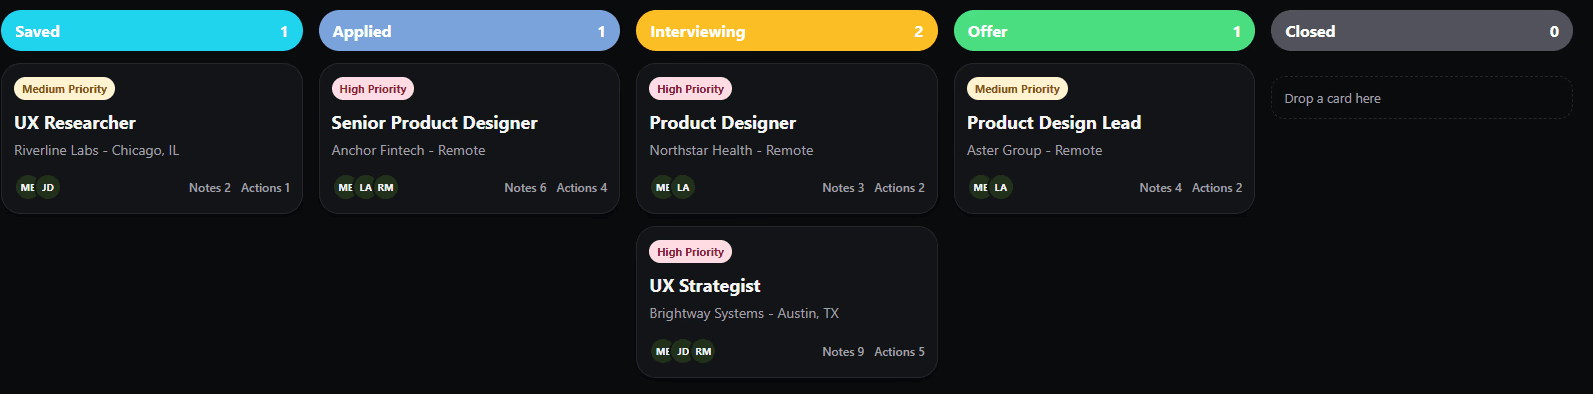Click Notes 9 on UX Strategist card
Screen dimensions: 1593x394
click(x=843, y=352)
